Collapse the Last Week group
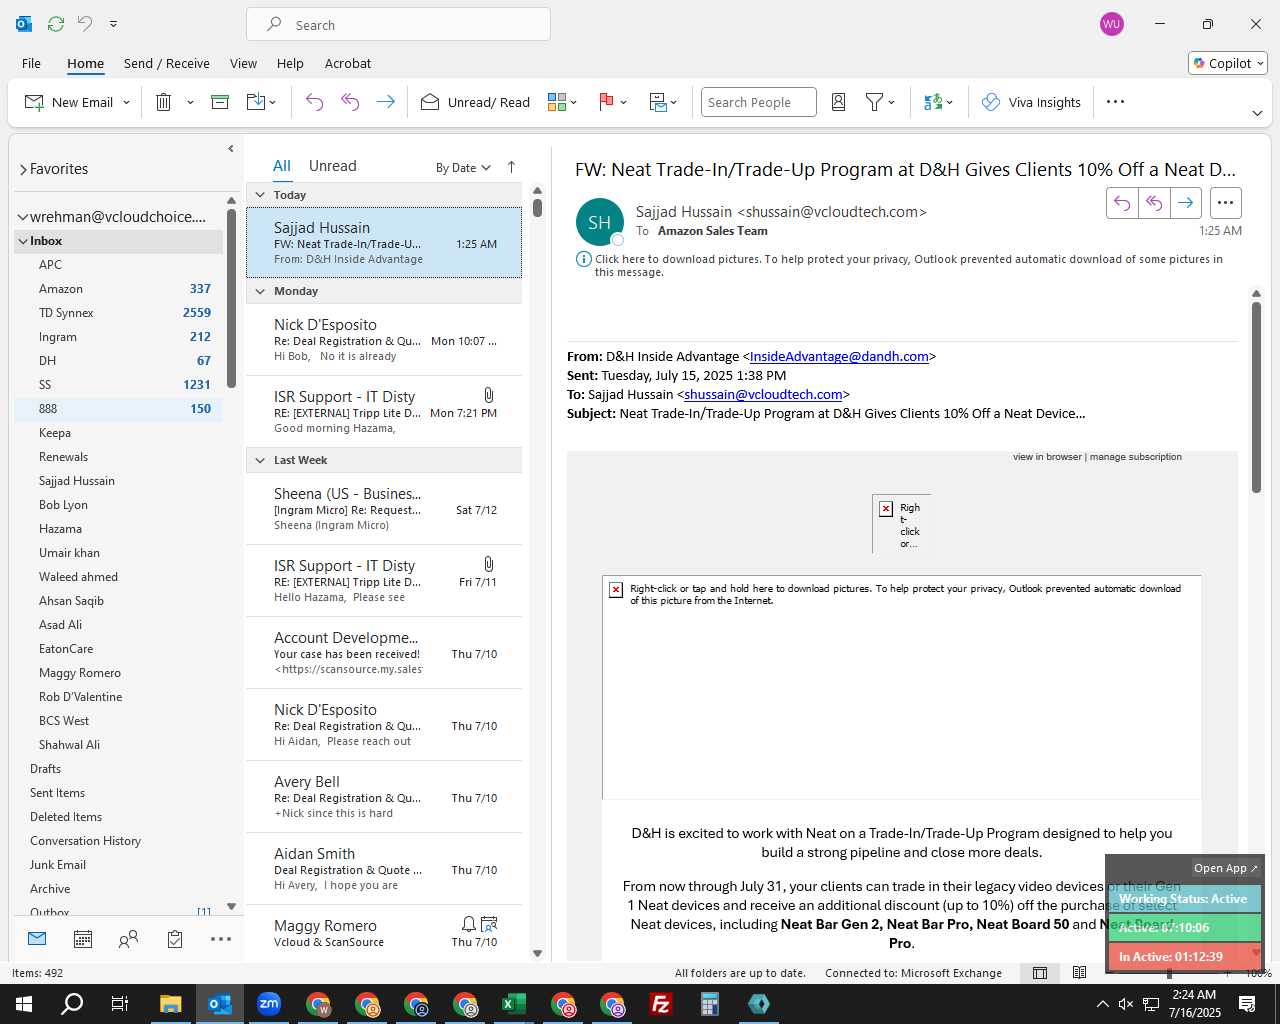Viewport: 1280px width, 1024px height. point(260,460)
